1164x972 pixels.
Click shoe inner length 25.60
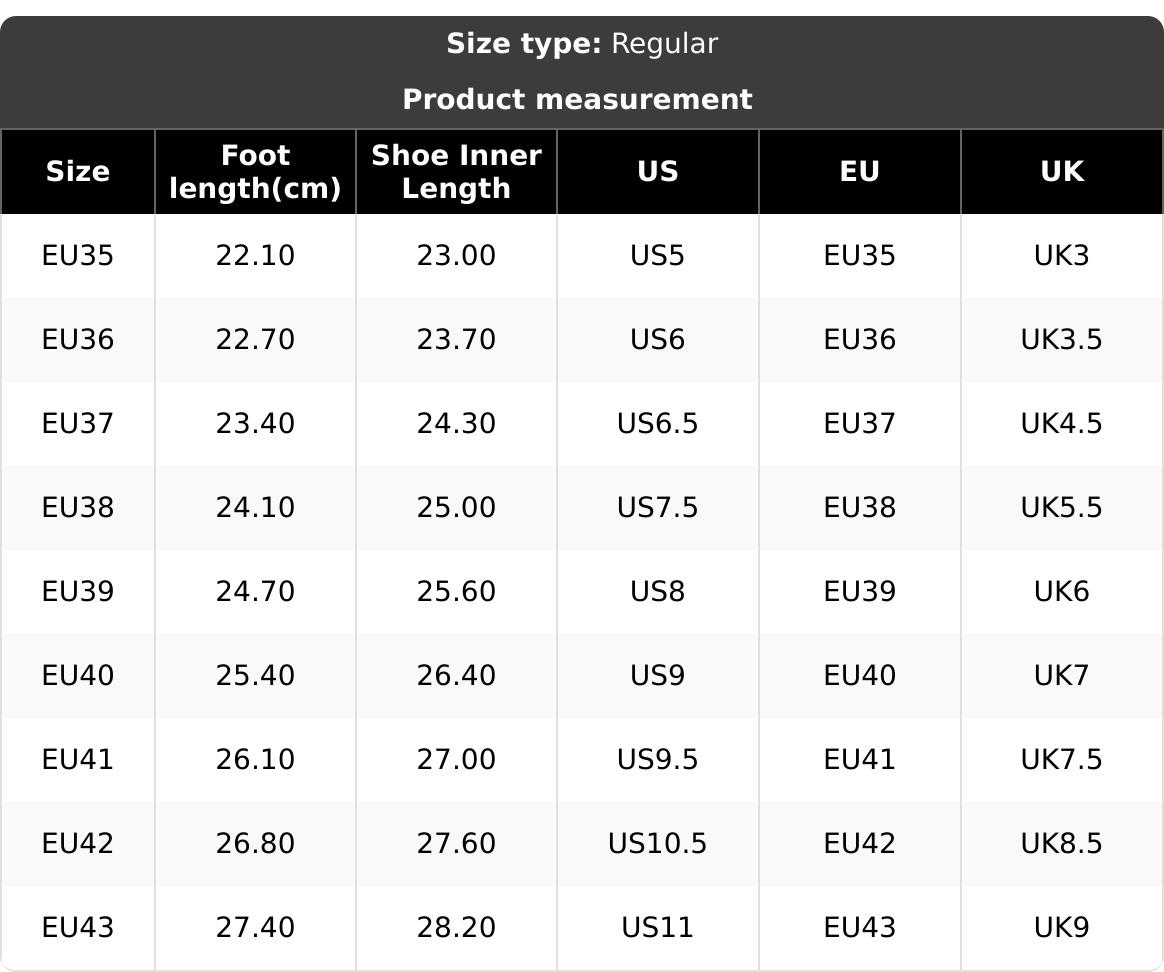point(456,592)
